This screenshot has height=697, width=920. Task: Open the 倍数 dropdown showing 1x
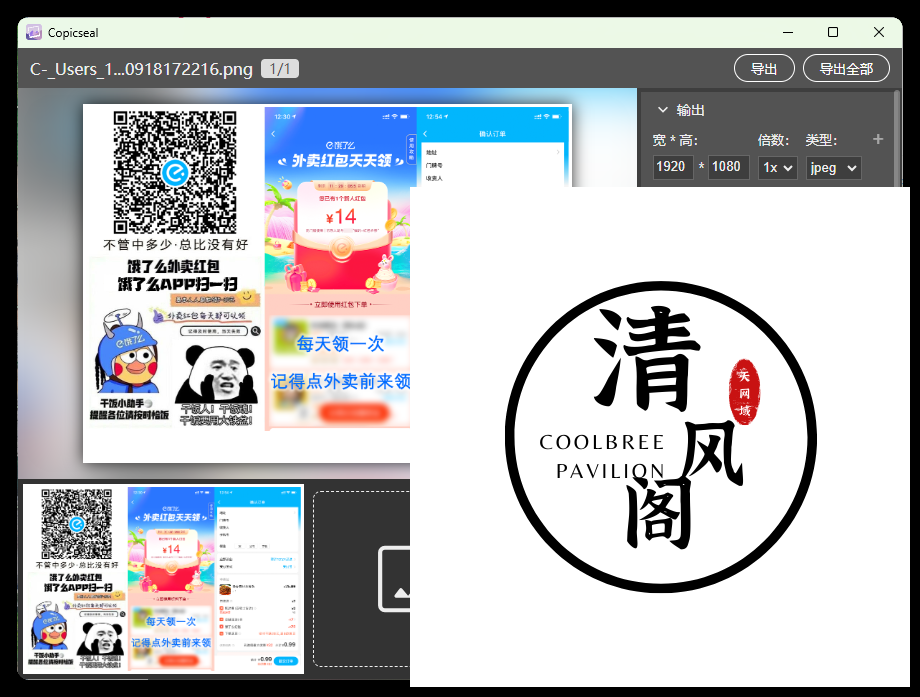777,168
